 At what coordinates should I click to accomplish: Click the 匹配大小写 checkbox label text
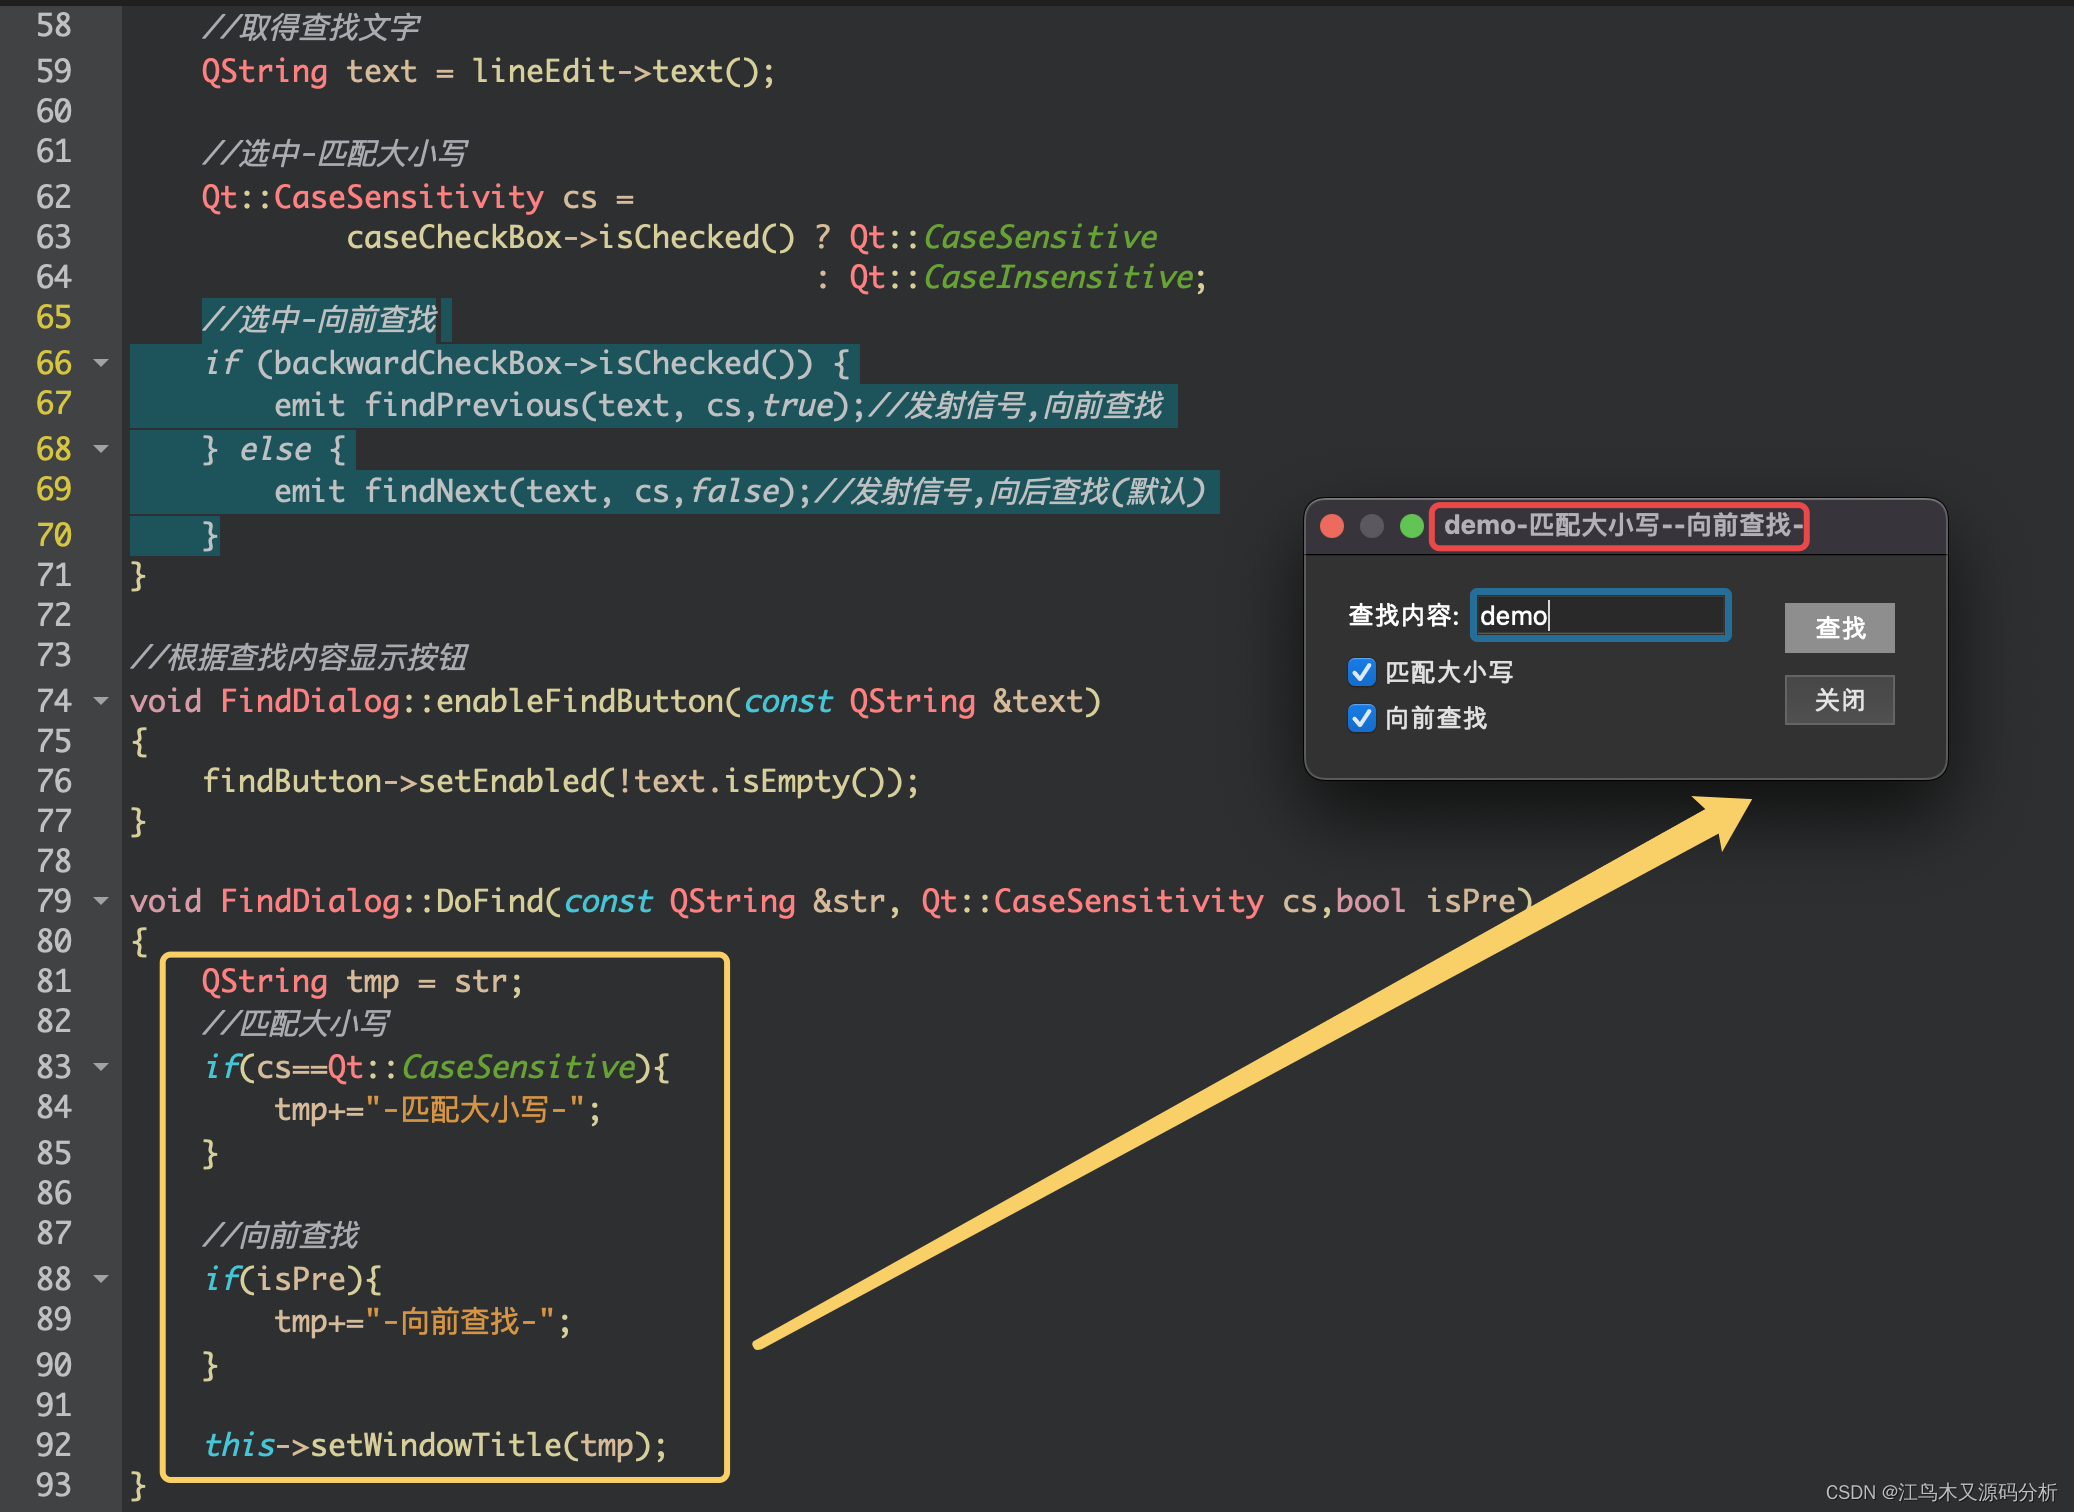(1449, 672)
